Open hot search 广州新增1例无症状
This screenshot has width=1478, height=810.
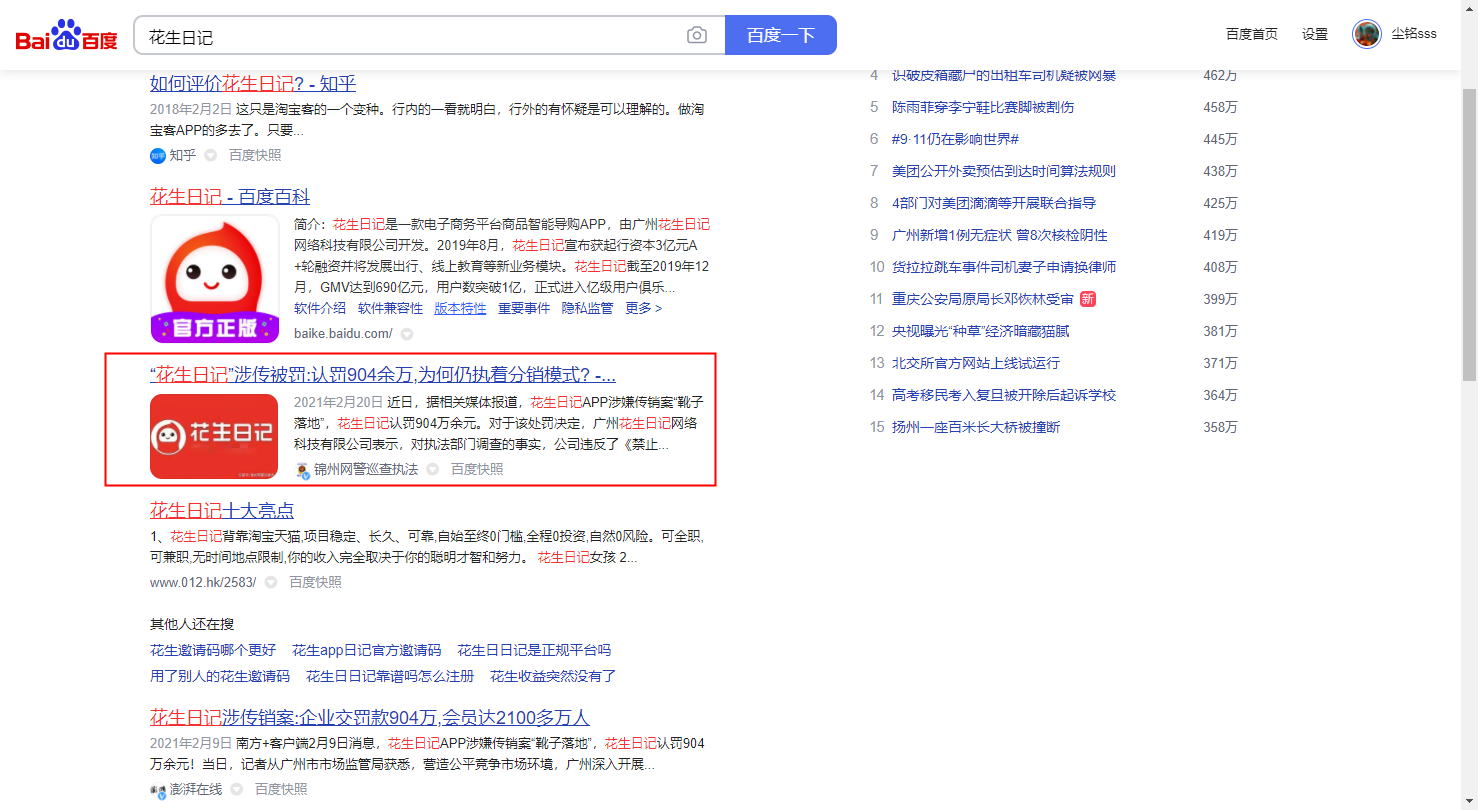click(x=1000, y=235)
